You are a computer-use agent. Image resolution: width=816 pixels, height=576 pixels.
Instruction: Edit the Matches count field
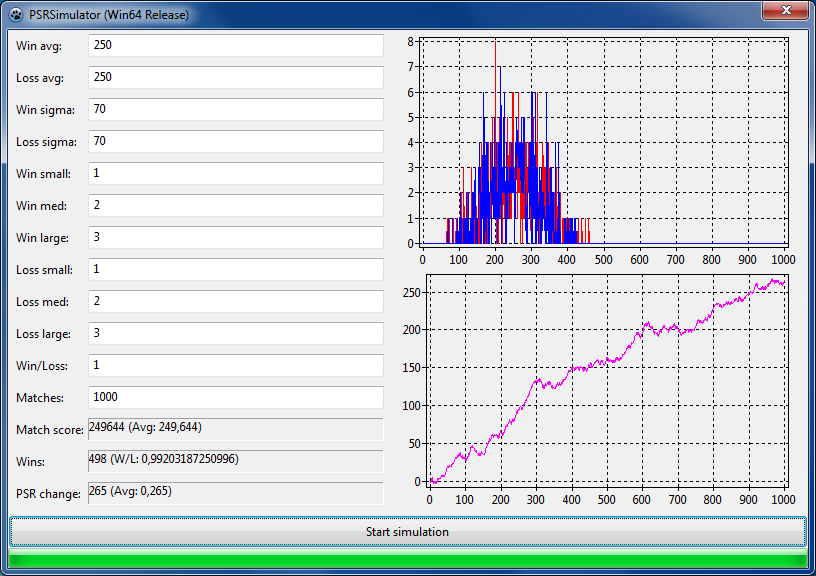click(236, 398)
